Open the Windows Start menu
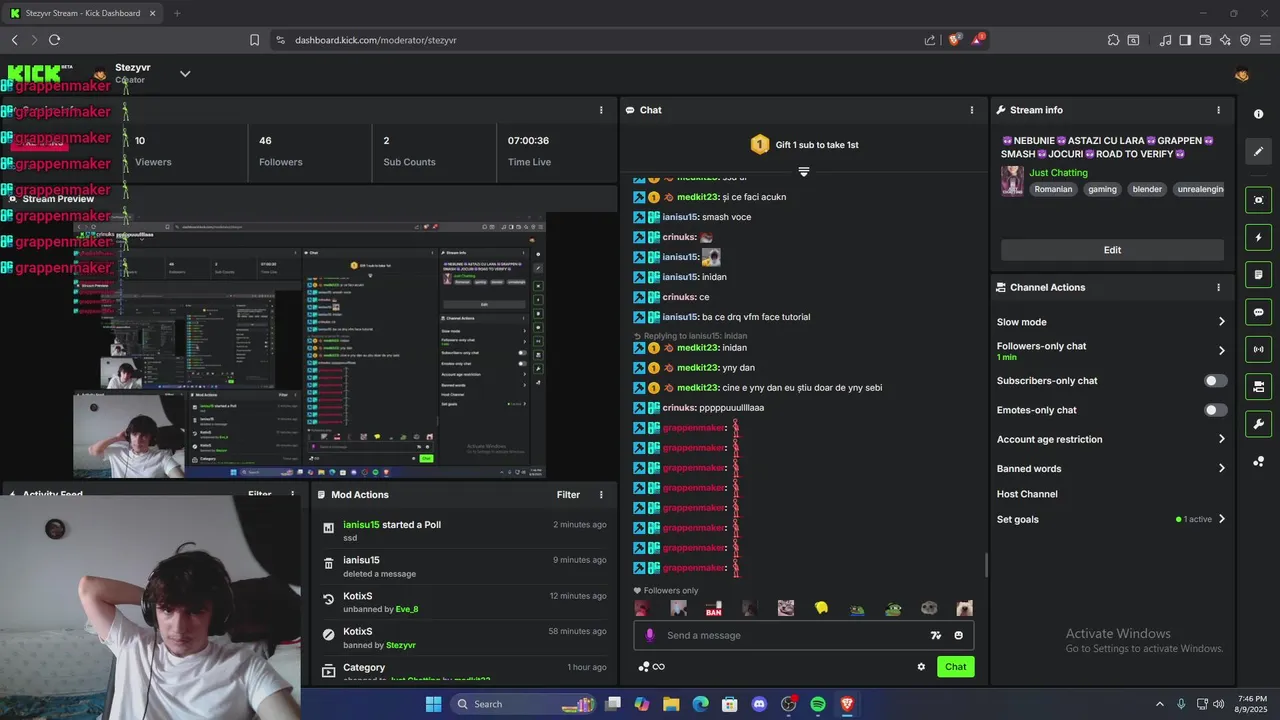Image resolution: width=1280 pixels, height=720 pixels. (x=433, y=704)
